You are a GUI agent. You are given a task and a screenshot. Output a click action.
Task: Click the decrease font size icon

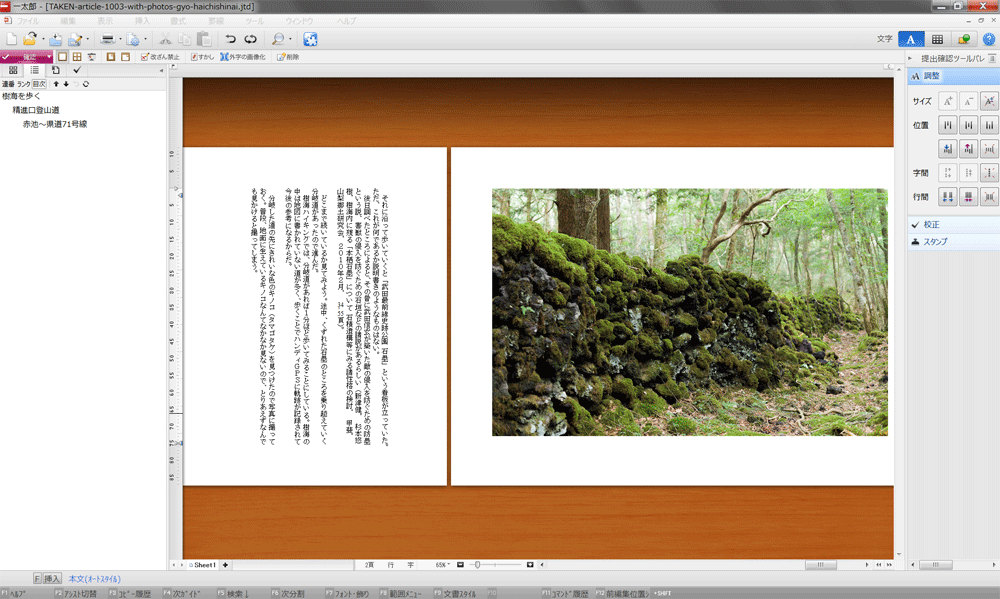click(967, 101)
